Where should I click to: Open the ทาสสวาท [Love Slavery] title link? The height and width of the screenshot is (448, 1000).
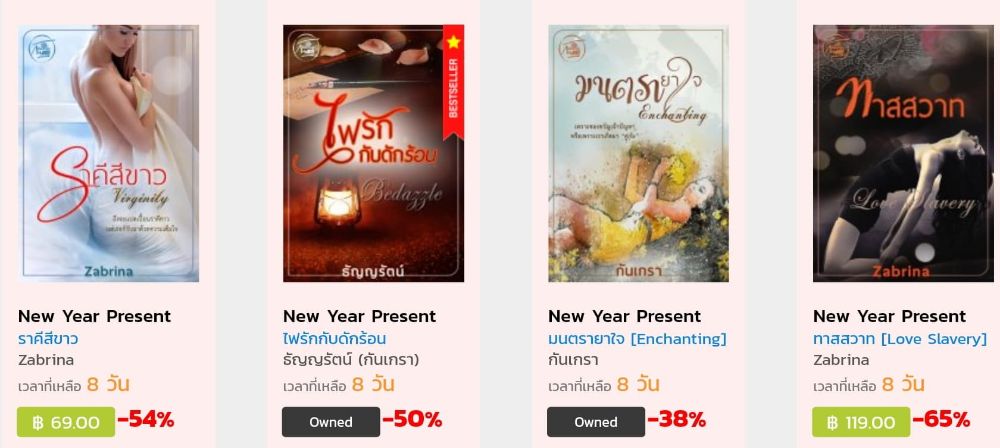click(900, 338)
